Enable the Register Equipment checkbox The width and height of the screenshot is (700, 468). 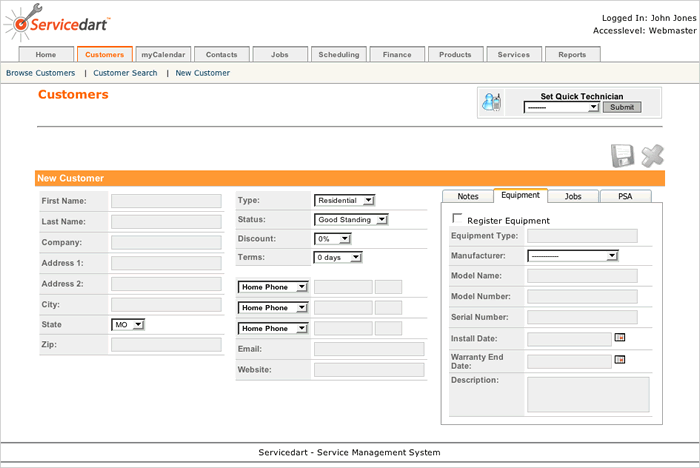point(458,219)
